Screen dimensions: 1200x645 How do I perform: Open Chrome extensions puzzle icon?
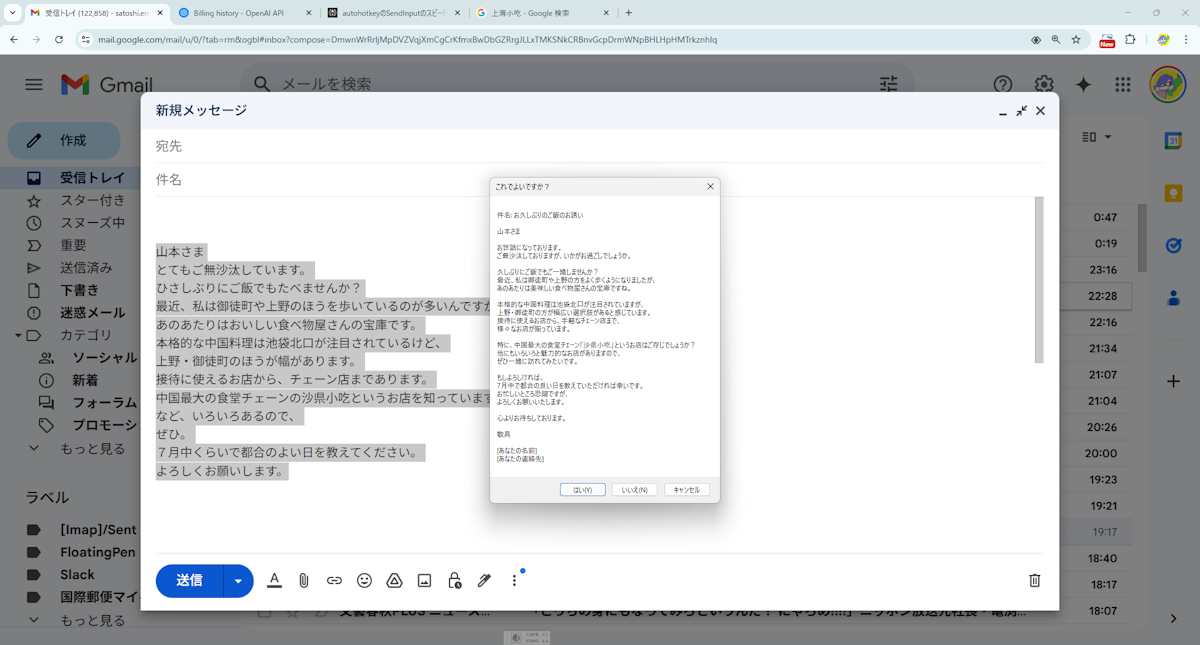[1131, 40]
